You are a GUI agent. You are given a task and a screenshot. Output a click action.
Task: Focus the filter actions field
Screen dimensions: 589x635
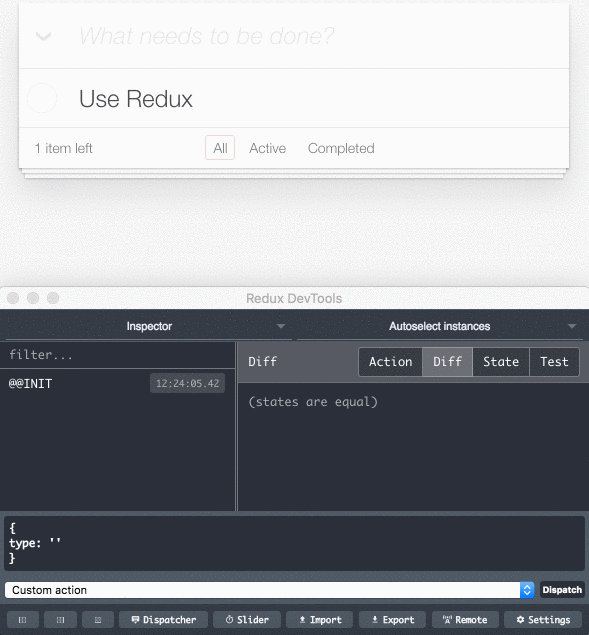pos(117,355)
